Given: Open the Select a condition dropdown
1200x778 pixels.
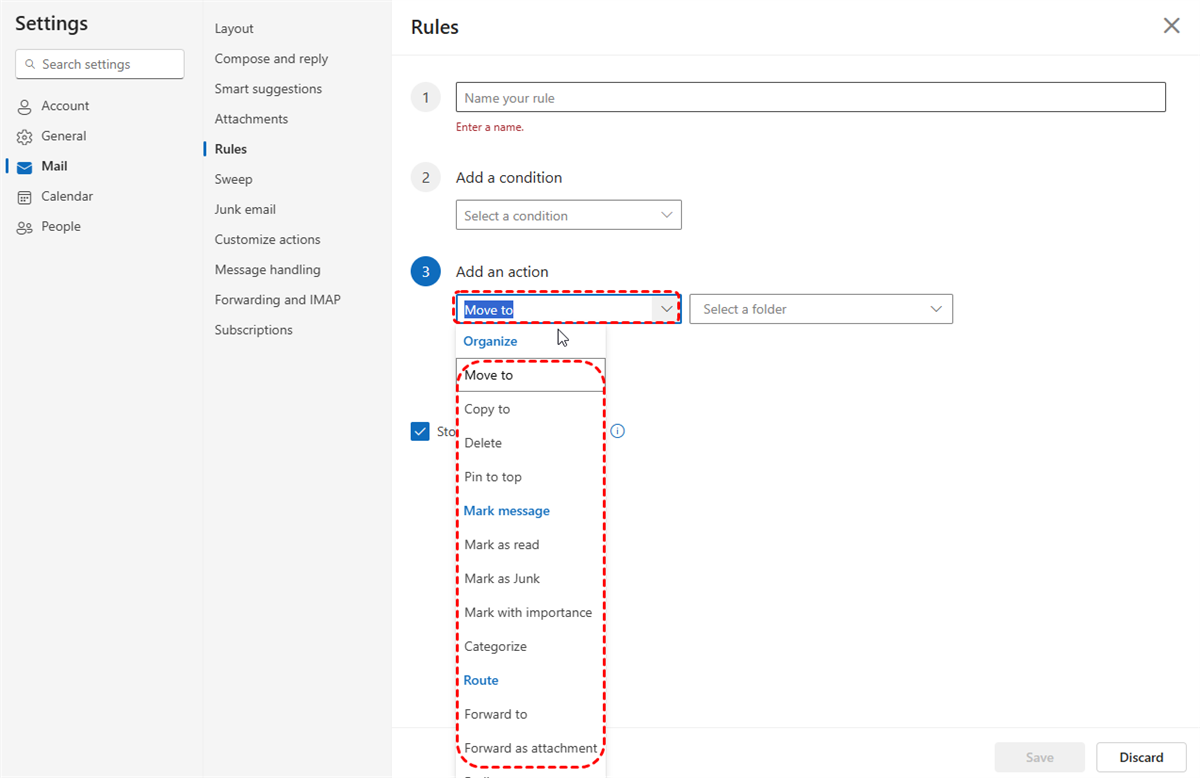Looking at the screenshot, I should click(x=568, y=215).
